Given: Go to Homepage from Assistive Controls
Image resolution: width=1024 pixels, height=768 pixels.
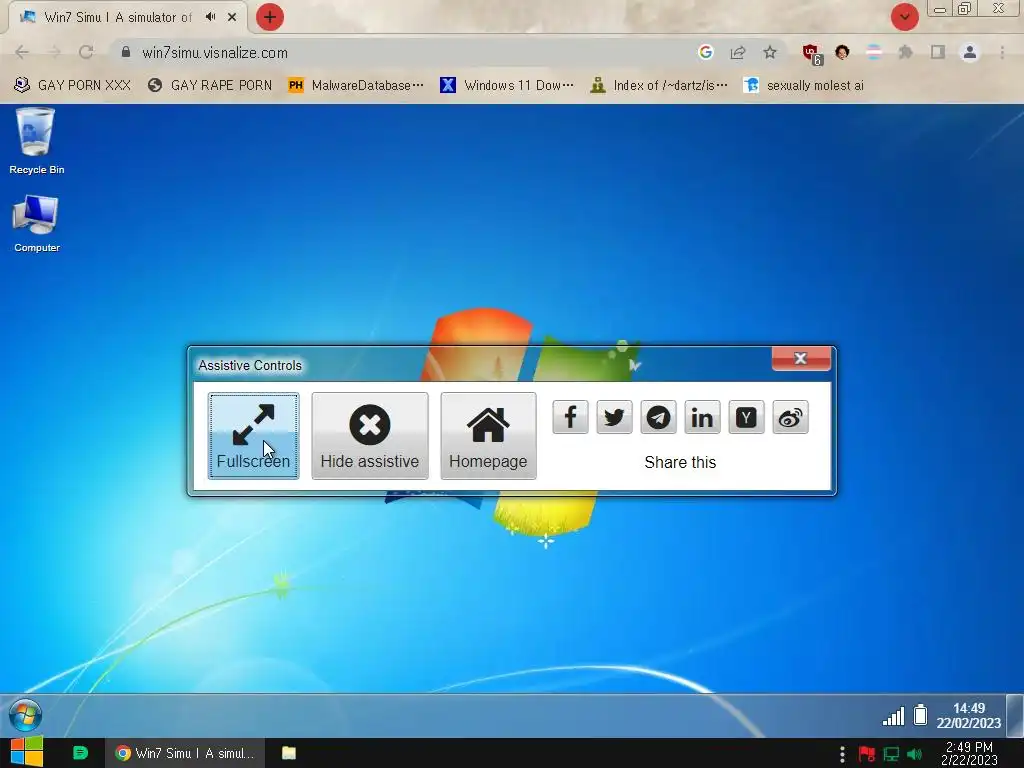Looking at the screenshot, I should coord(488,436).
